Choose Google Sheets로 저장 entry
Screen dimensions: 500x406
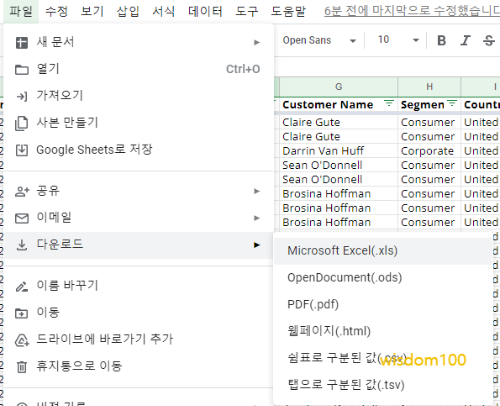pos(138,150)
